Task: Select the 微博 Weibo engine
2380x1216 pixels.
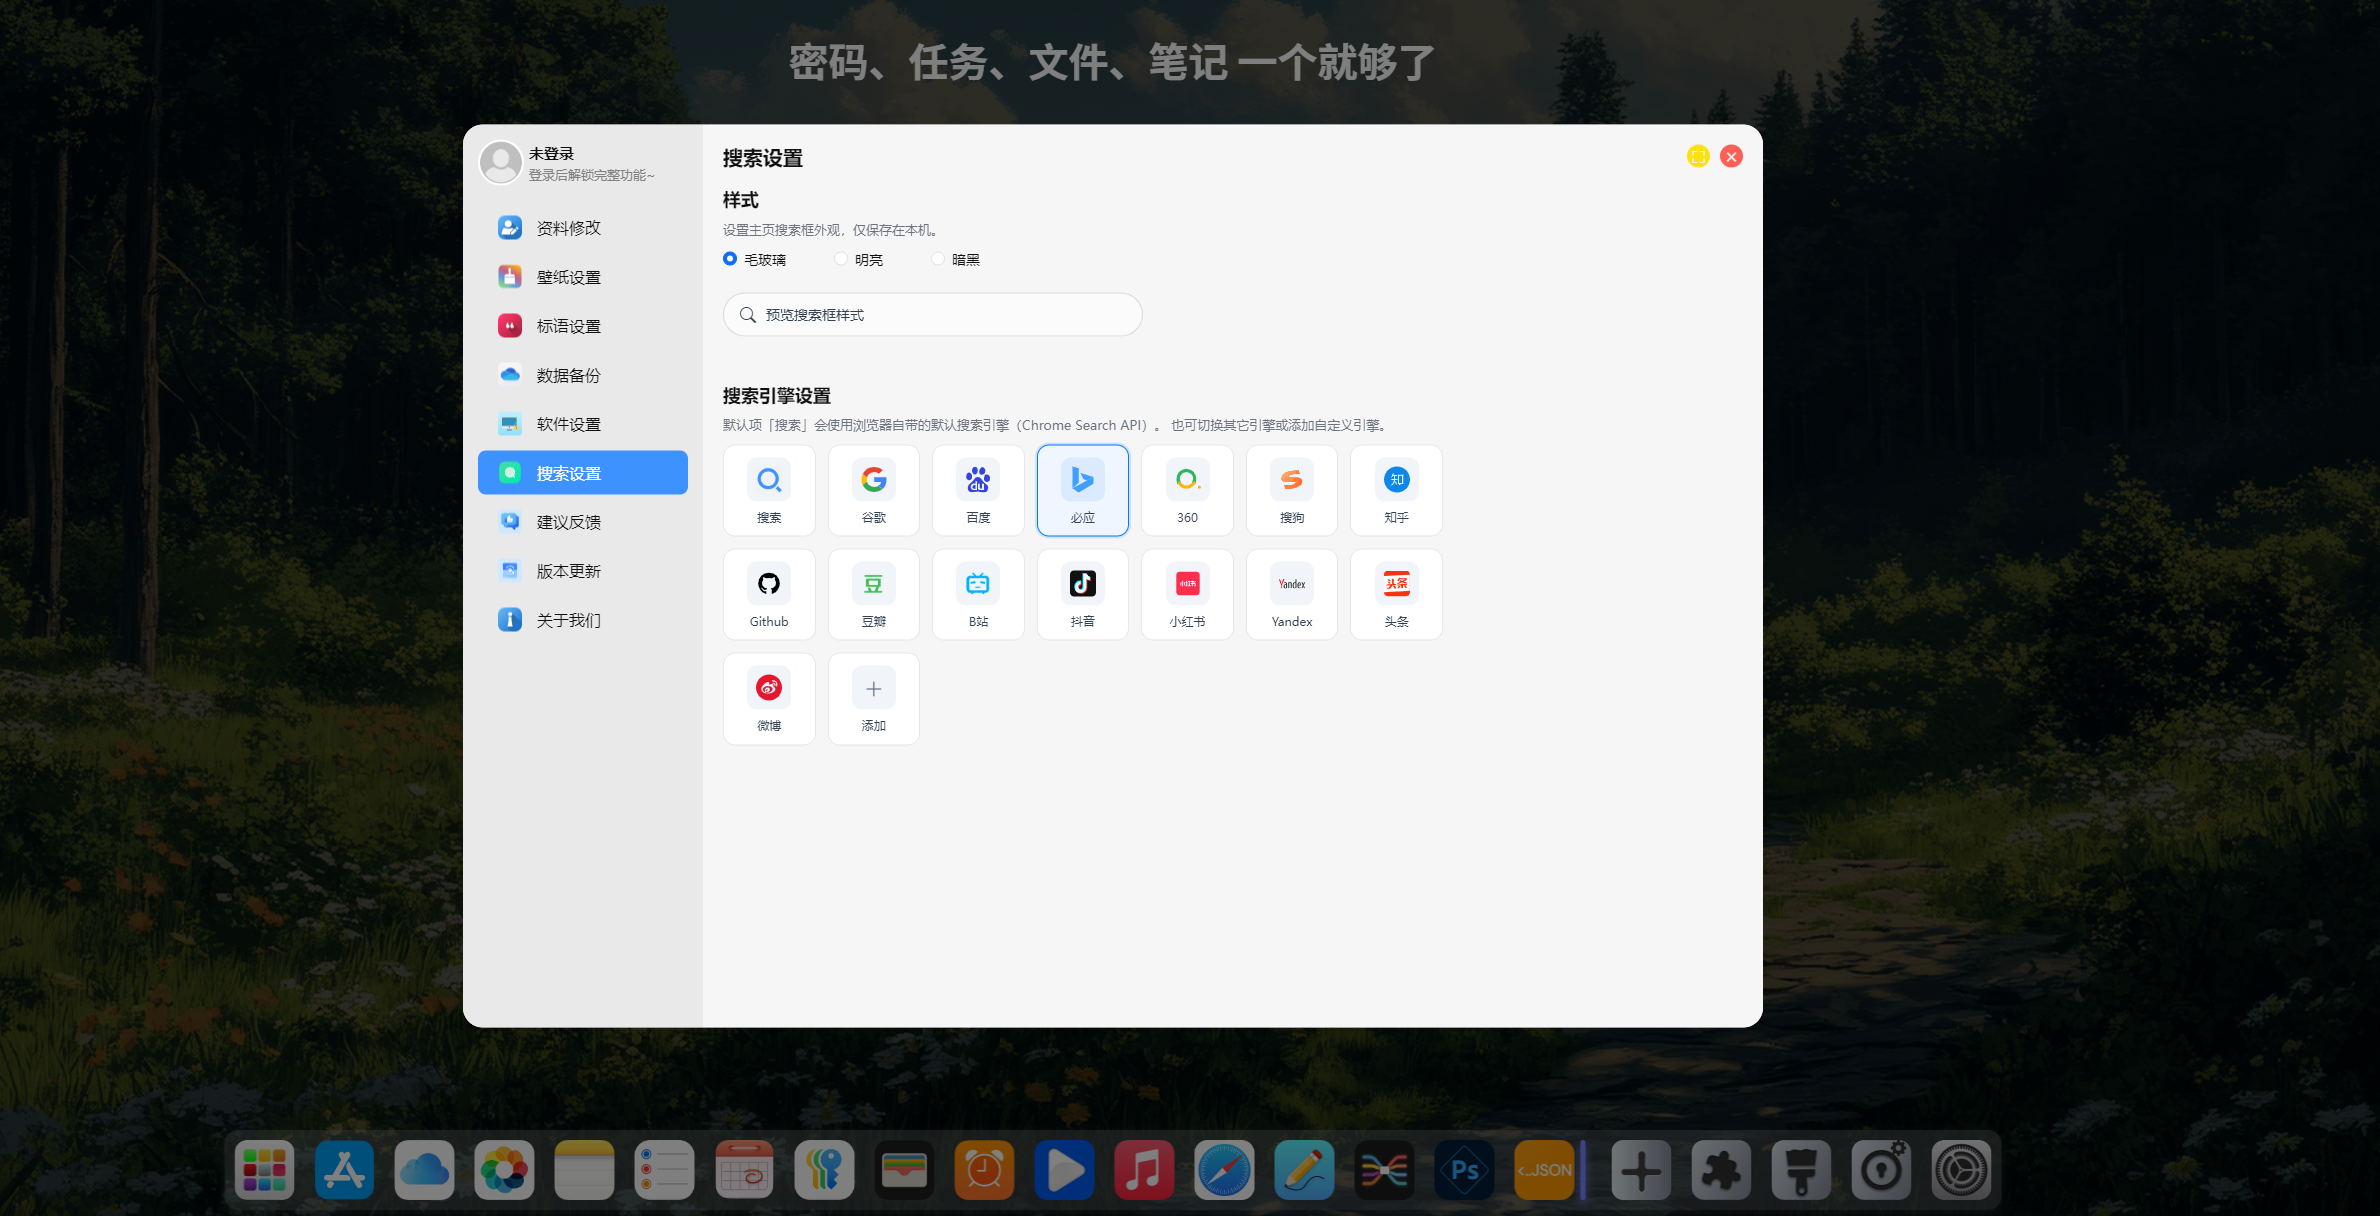Action: pyautogui.click(x=769, y=698)
